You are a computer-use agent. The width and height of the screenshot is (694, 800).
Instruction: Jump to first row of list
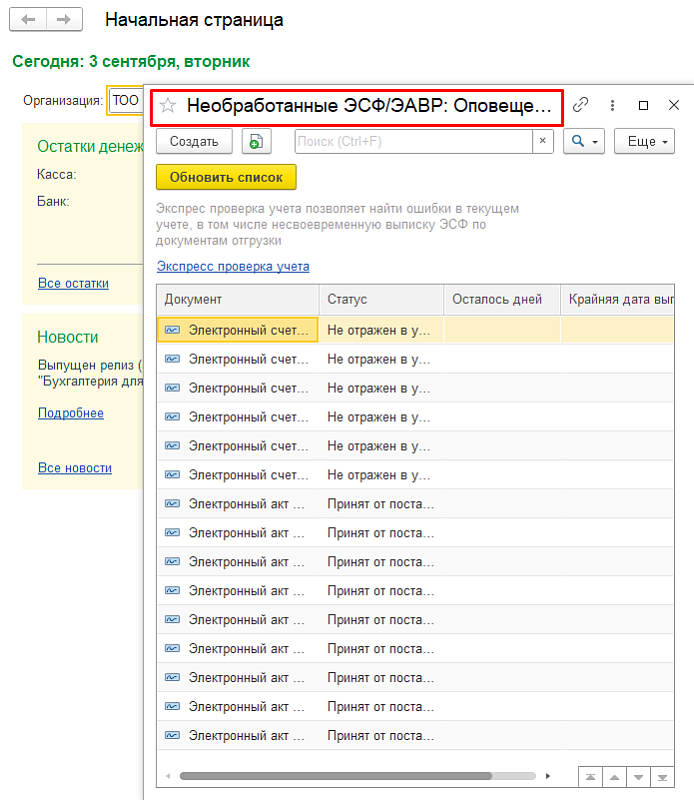click(x=591, y=776)
